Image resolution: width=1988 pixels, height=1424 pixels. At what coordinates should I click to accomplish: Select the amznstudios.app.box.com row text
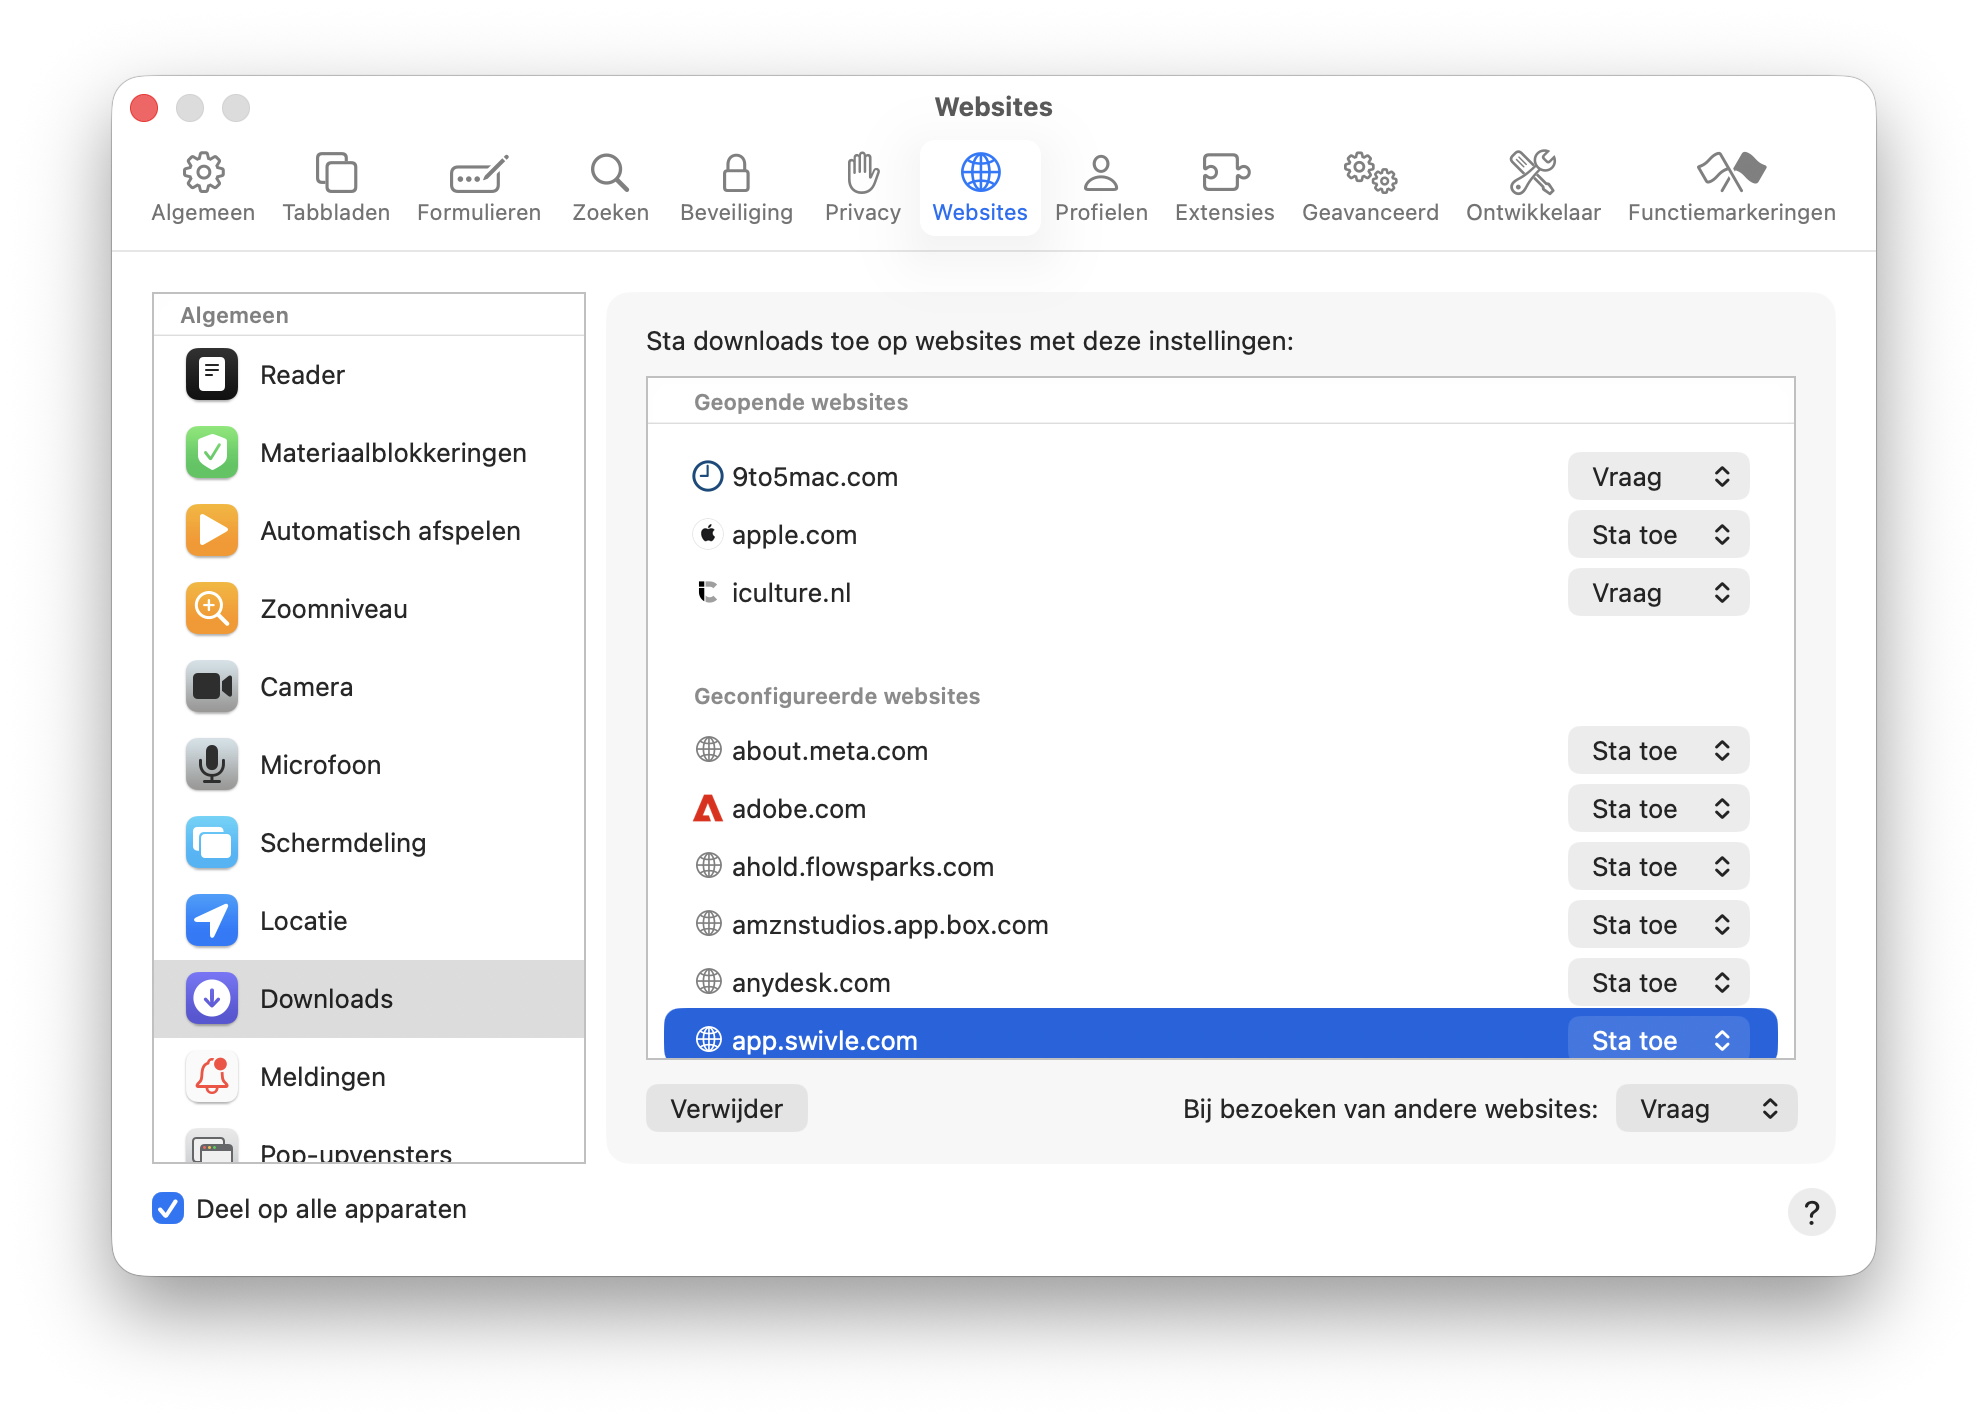[890, 925]
